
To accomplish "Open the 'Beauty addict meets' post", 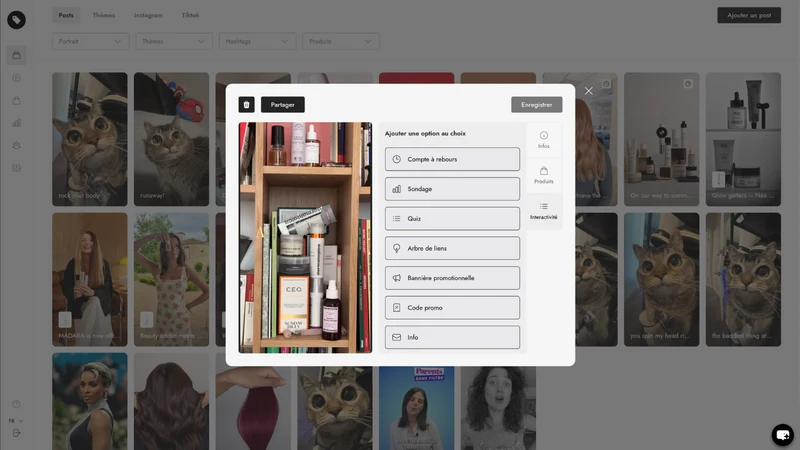I will point(171,280).
